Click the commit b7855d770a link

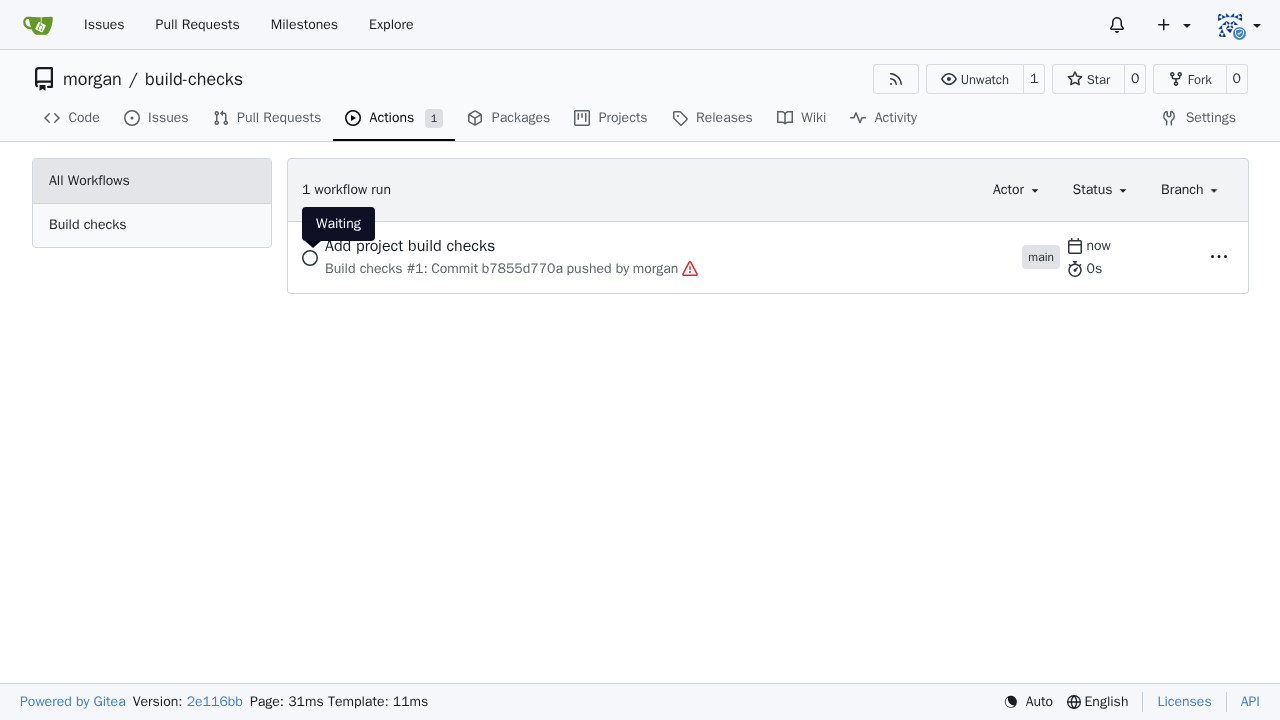(x=522, y=269)
